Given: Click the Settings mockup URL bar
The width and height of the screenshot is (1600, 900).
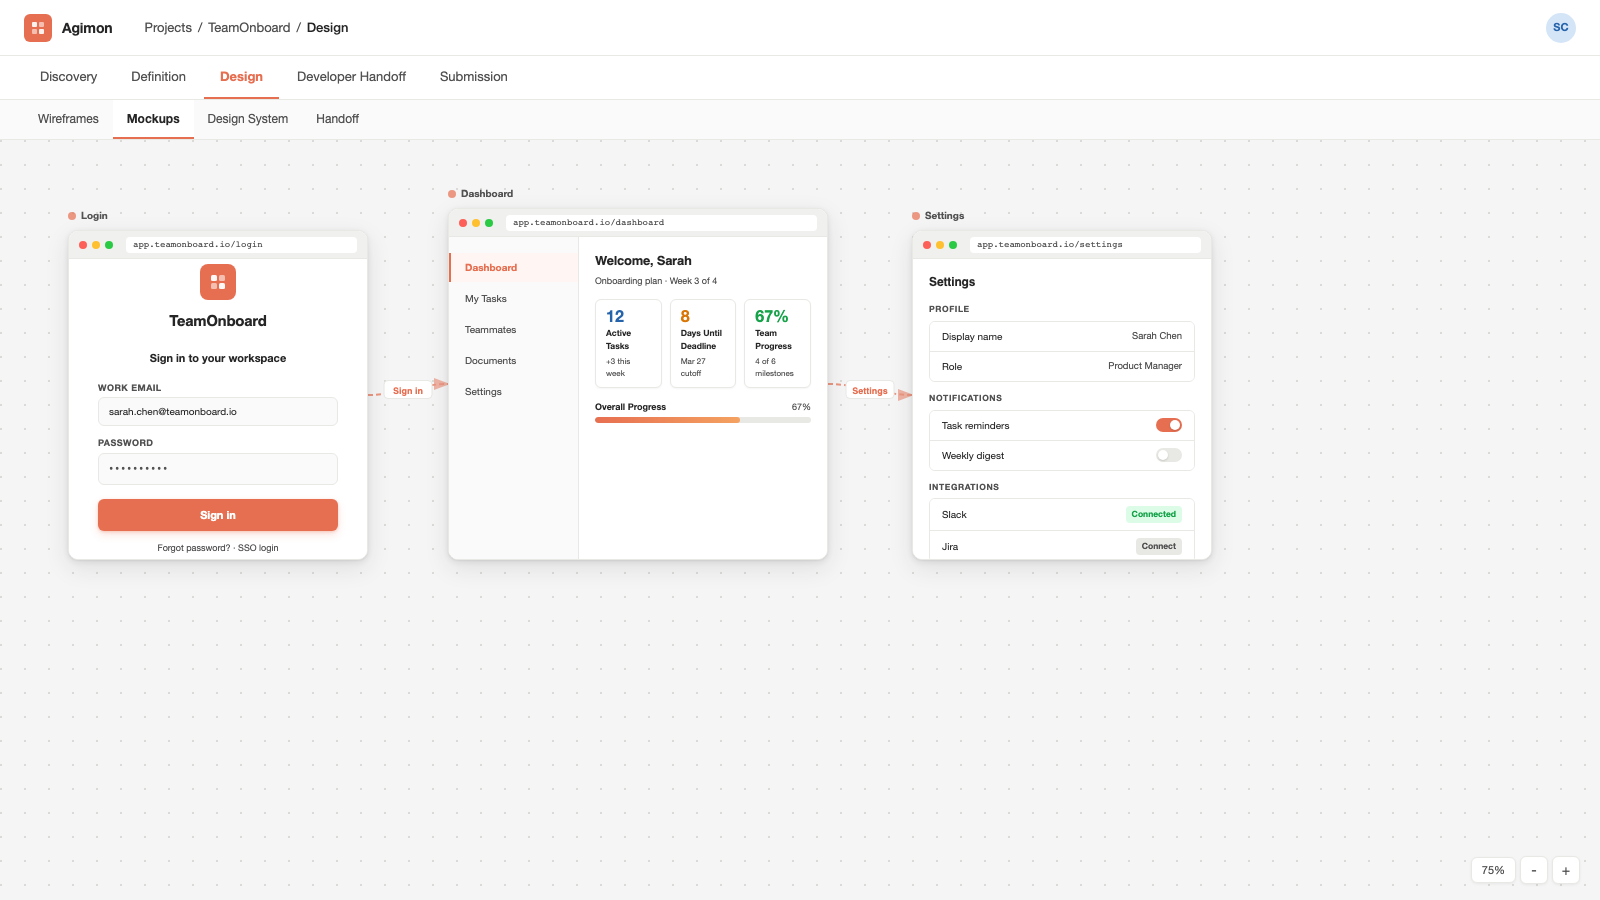Looking at the screenshot, I should (1085, 245).
